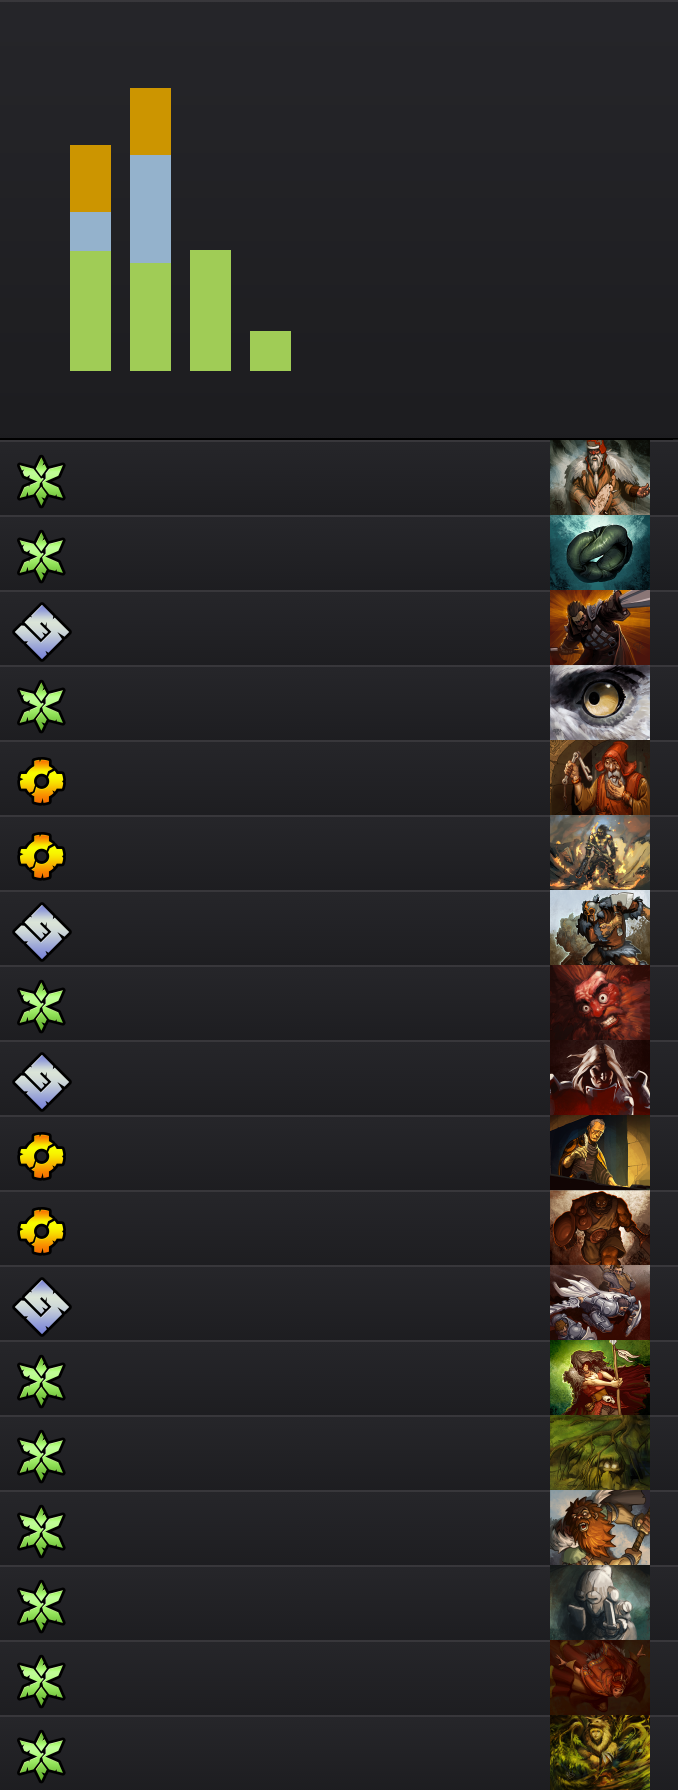Click the blue segment of the tallest chart bar

[150, 209]
